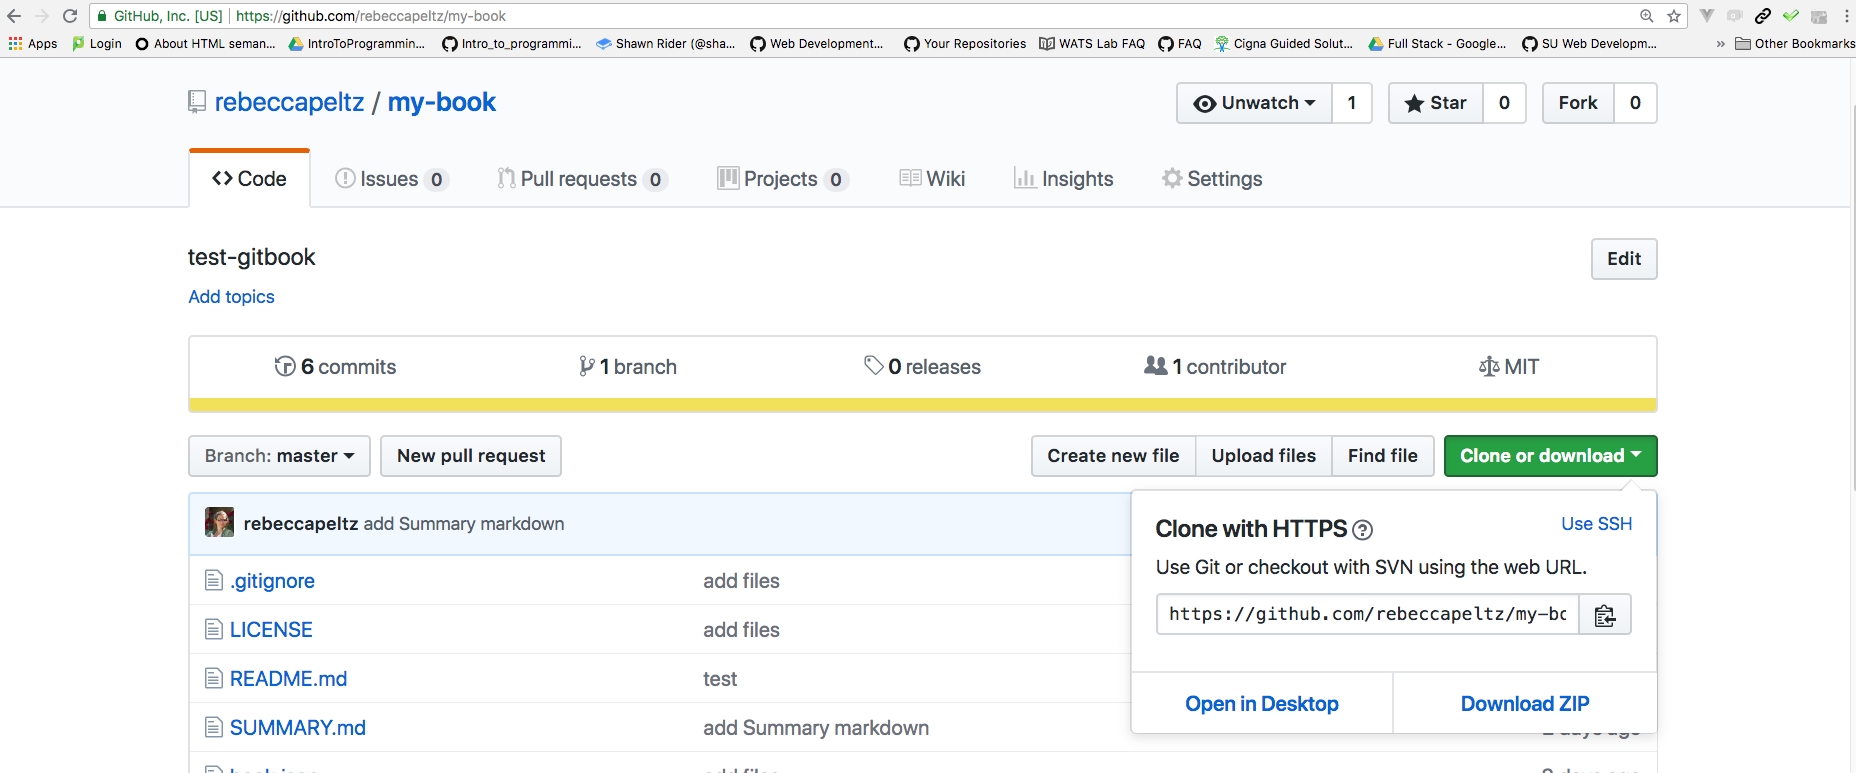The width and height of the screenshot is (1856, 773).
Task: Open the Pull requests tab
Action: pyautogui.click(x=581, y=179)
